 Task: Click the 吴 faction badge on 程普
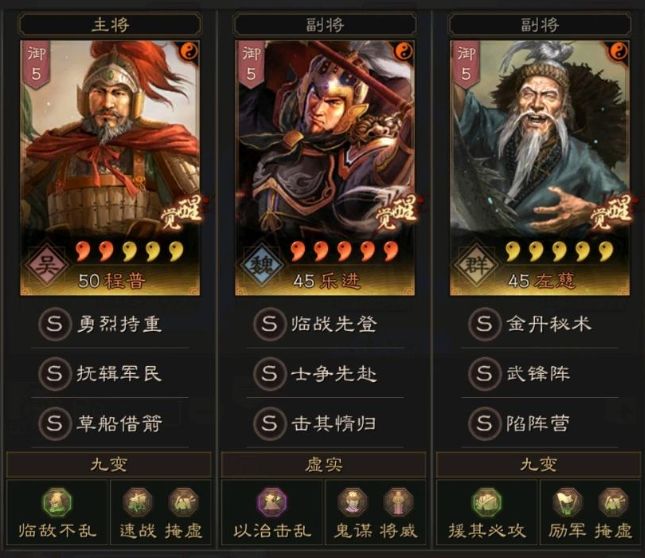pyautogui.click(x=46, y=264)
